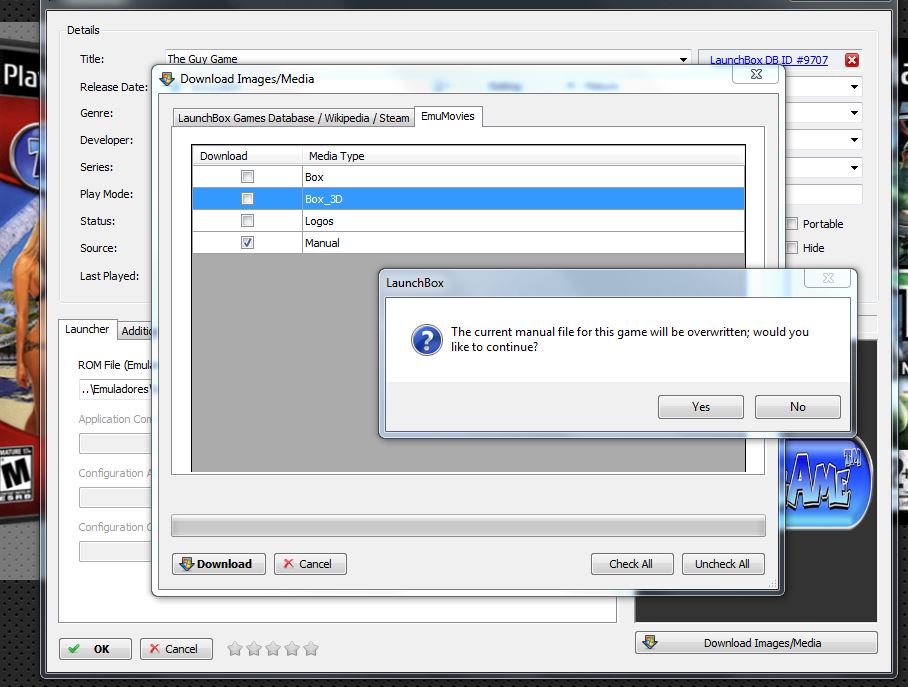Image resolution: width=908 pixels, height=687 pixels.
Task: Click the Check All button
Action: pos(632,564)
